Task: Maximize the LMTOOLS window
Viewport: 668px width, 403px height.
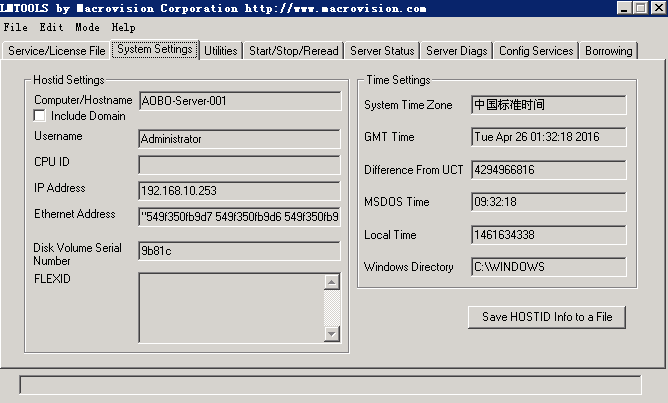Action: point(640,8)
